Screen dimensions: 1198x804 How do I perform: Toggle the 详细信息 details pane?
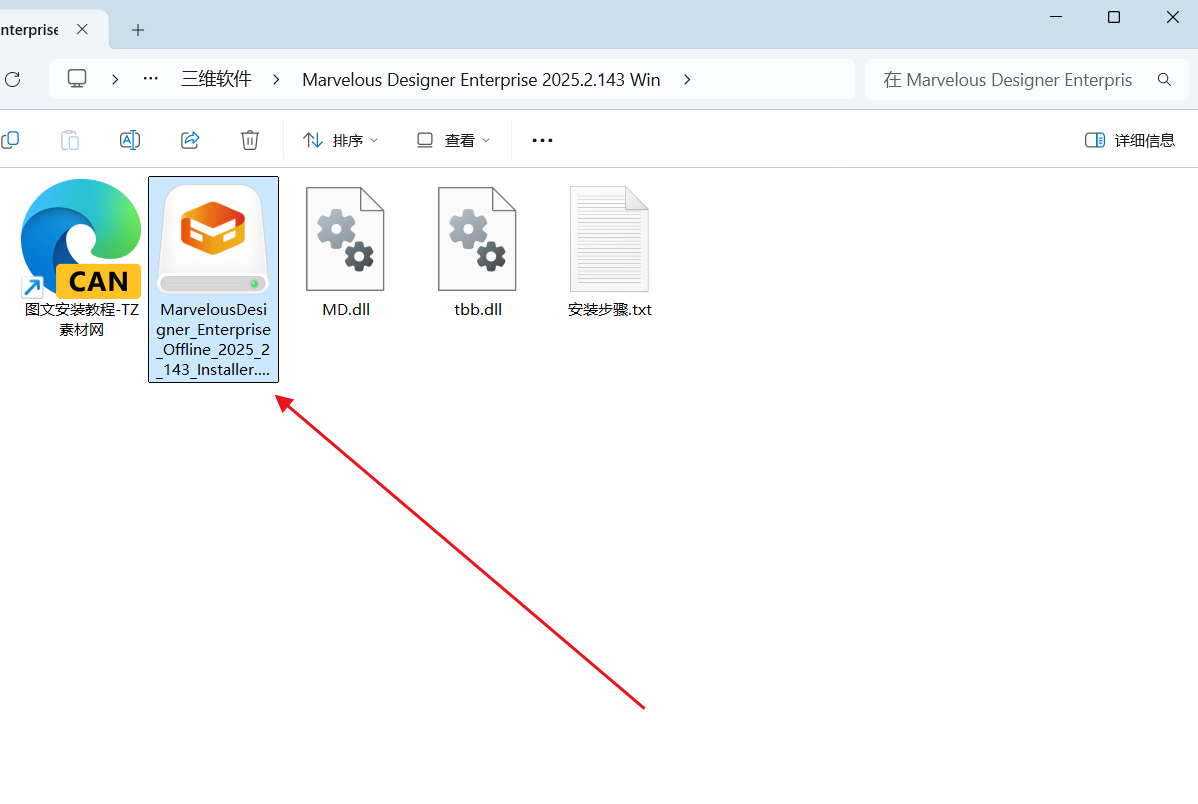(x=1130, y=140)
